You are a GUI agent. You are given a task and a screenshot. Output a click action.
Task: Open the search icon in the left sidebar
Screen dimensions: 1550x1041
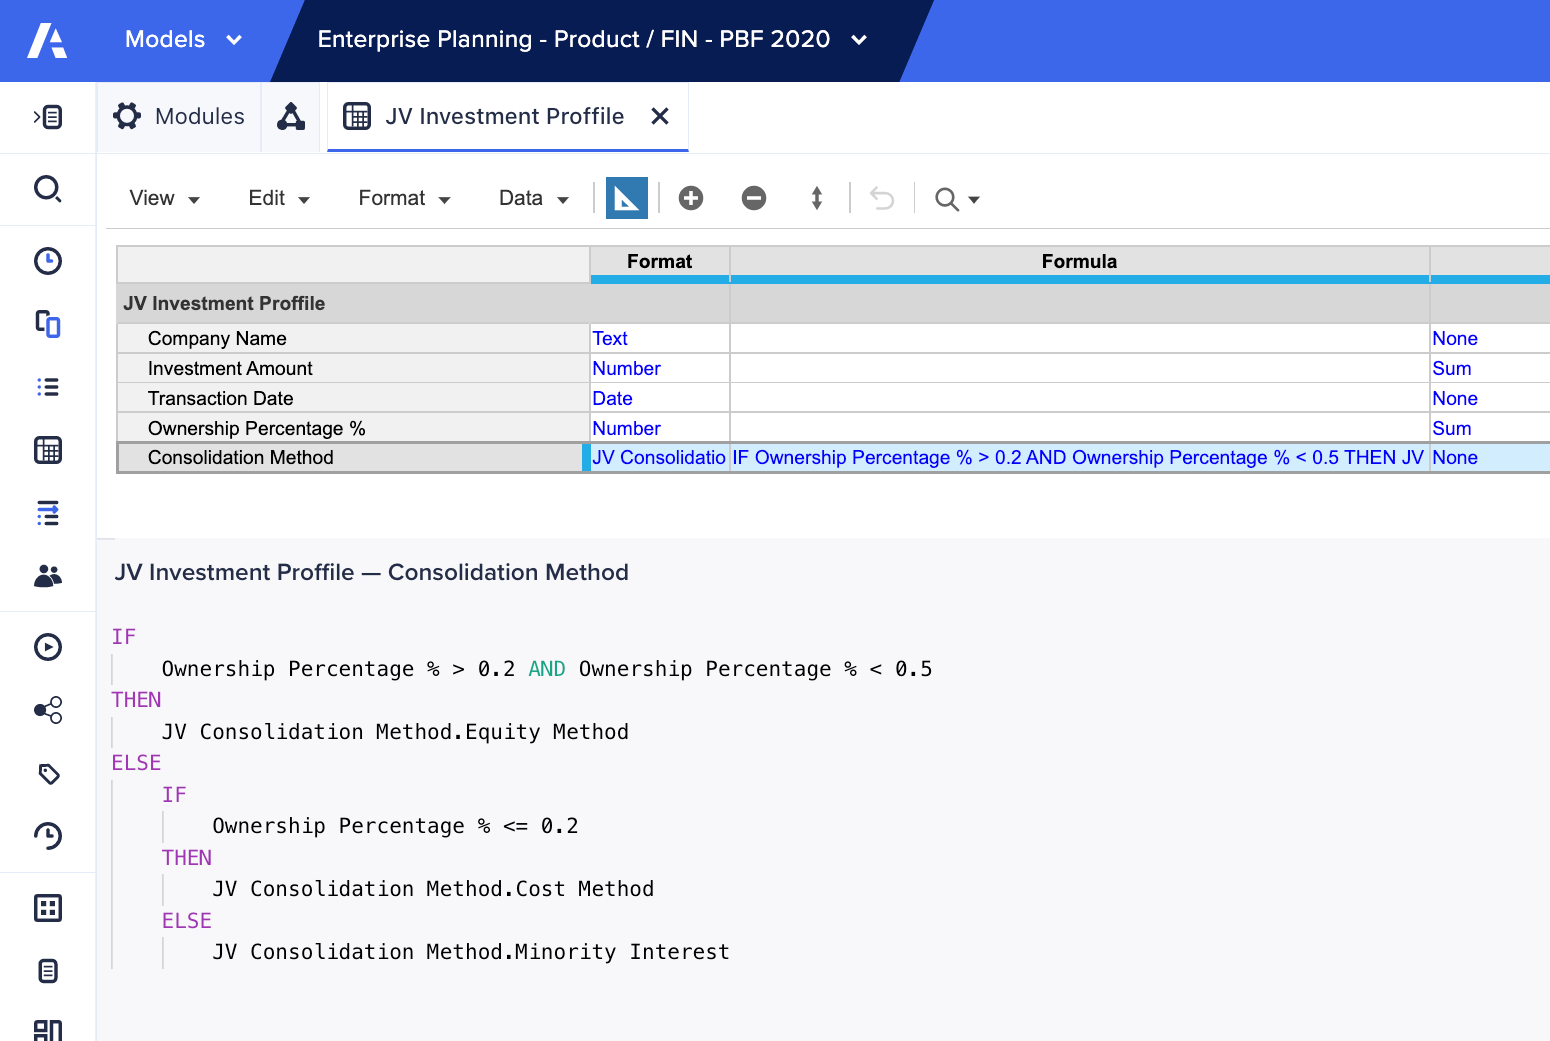[x=48, y=189]
